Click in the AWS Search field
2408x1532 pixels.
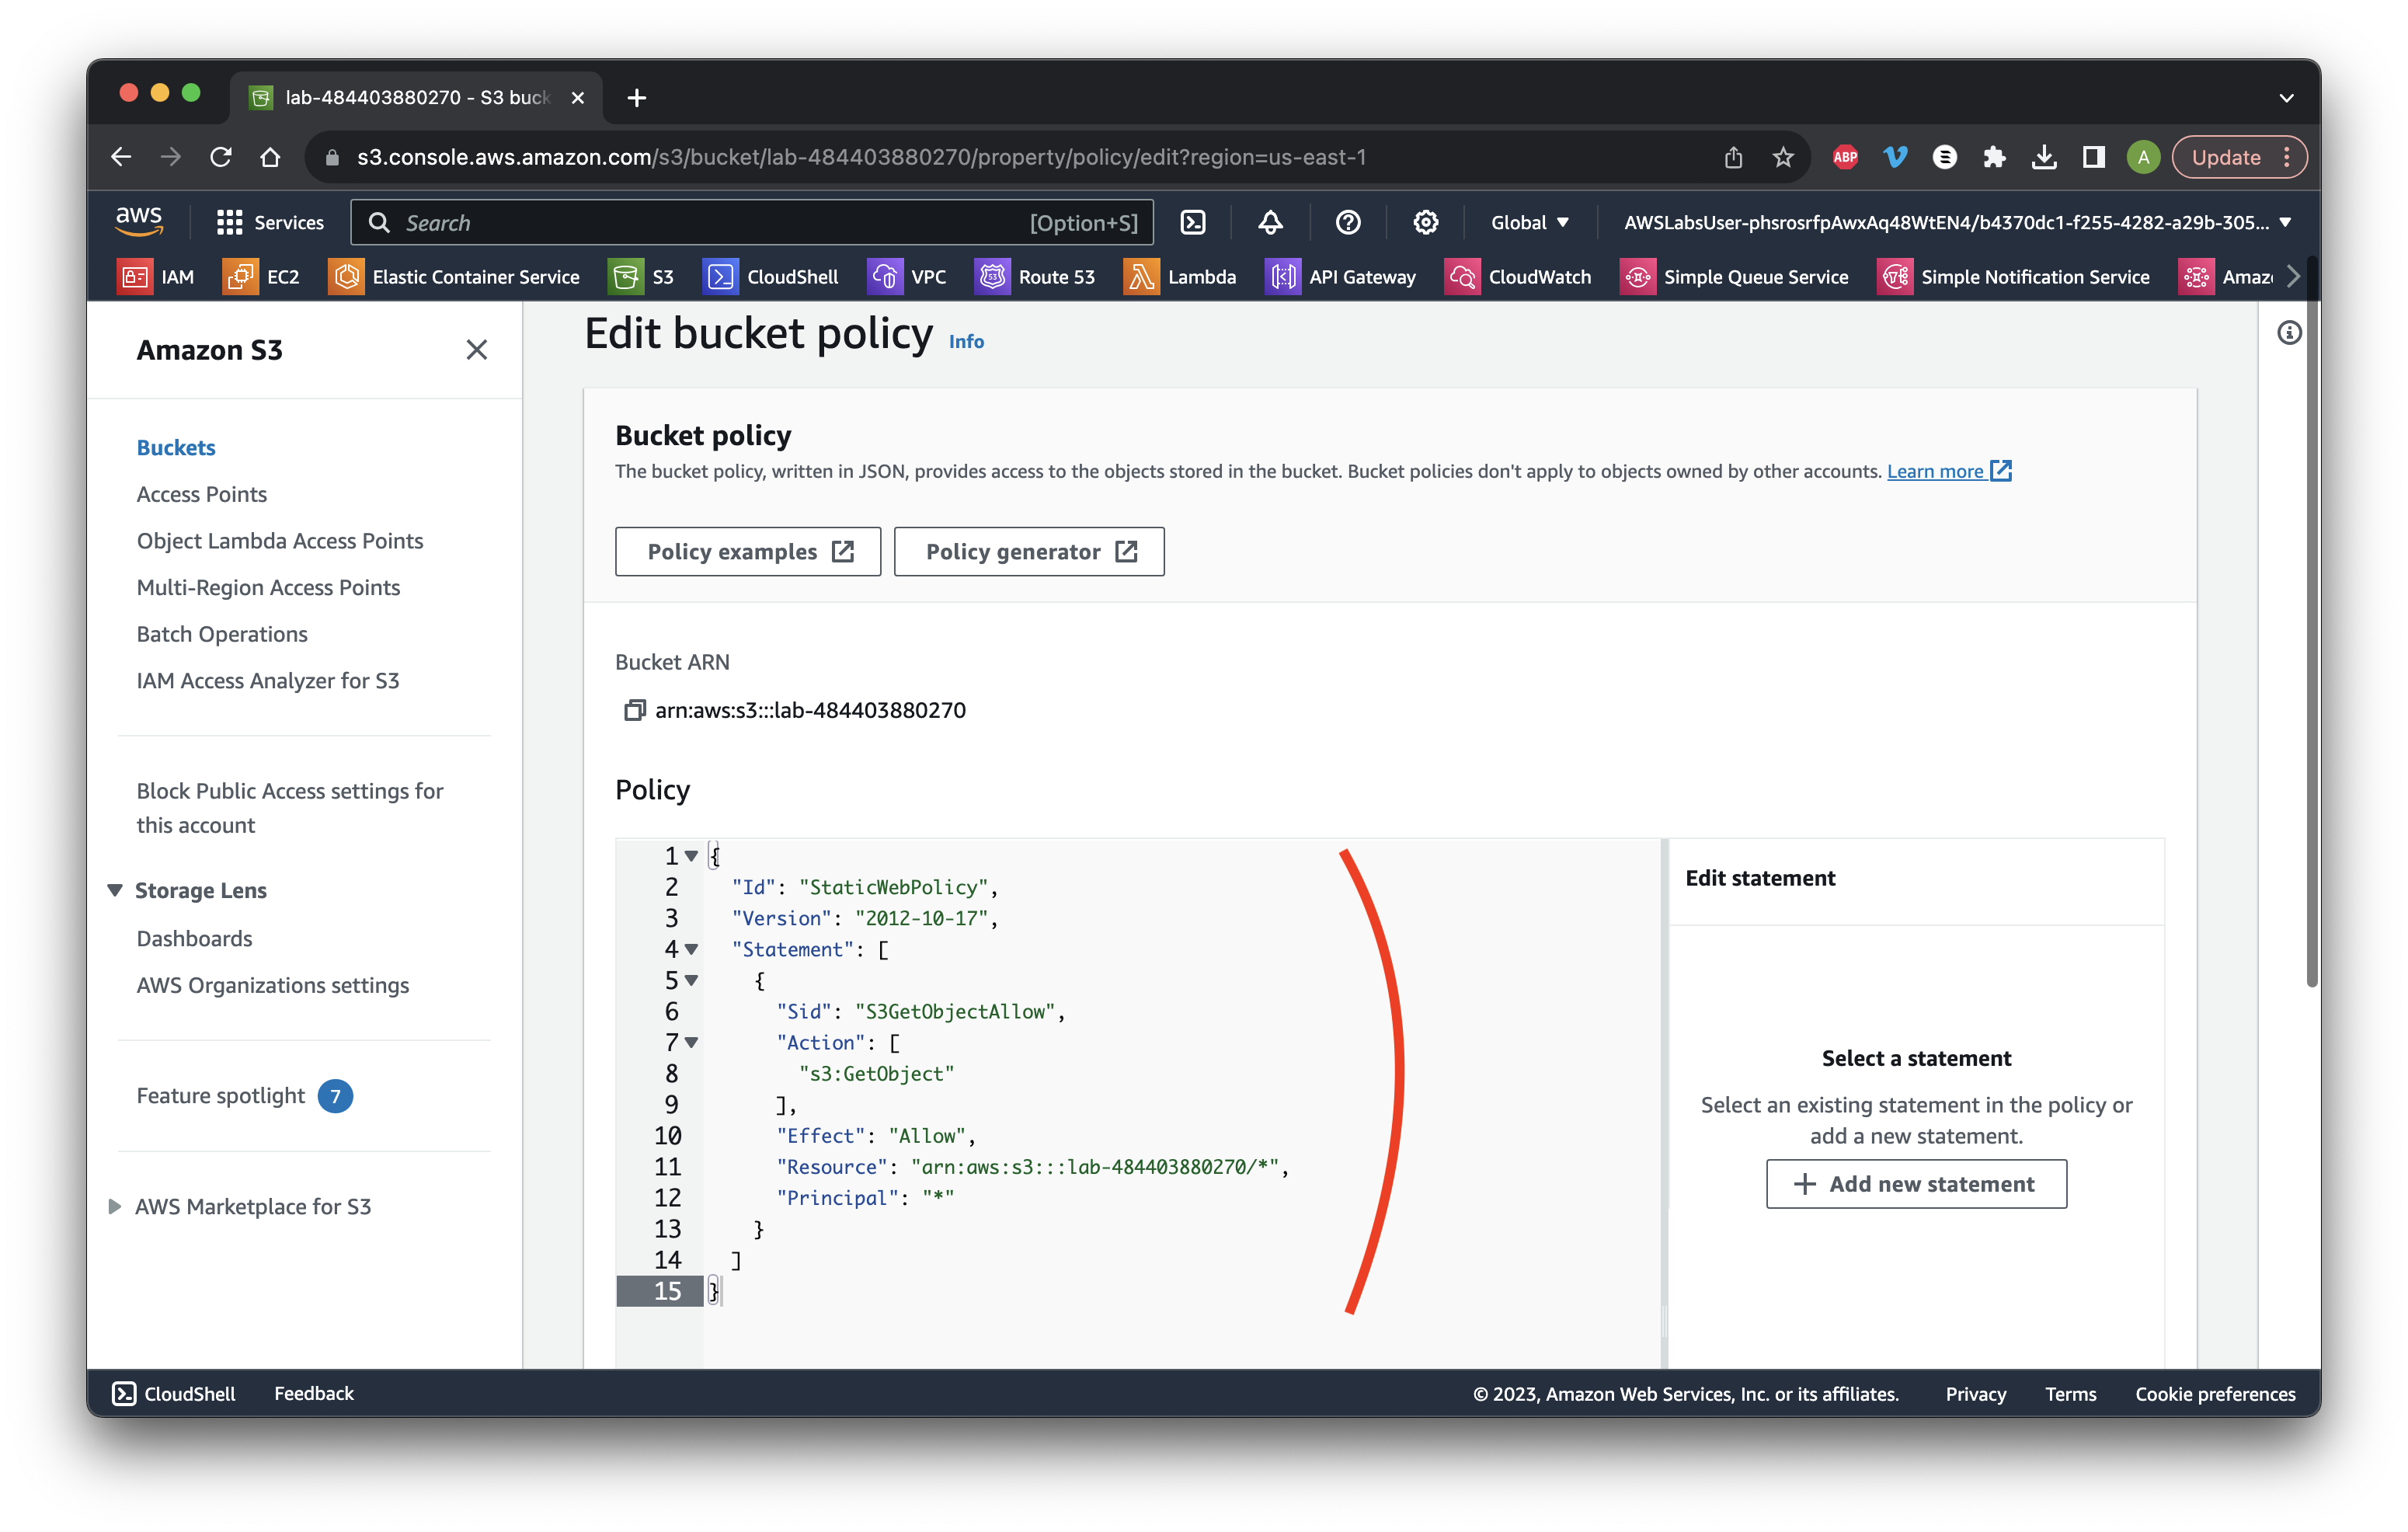(752, 223)
